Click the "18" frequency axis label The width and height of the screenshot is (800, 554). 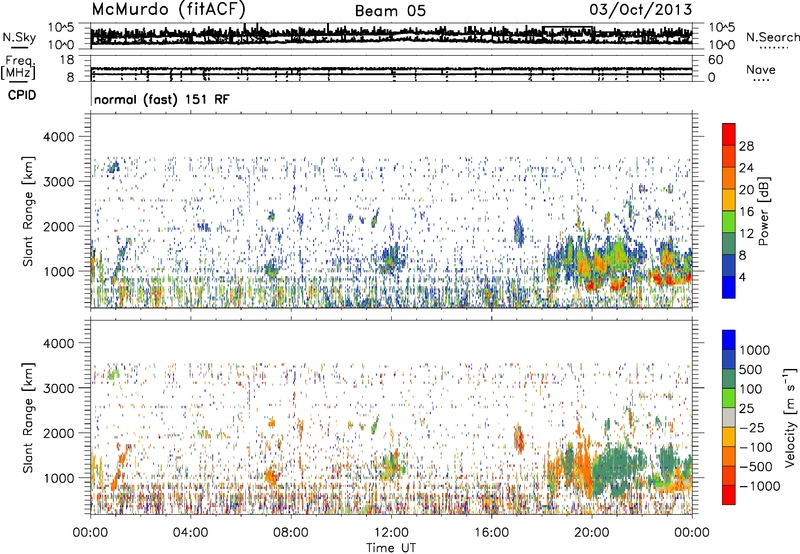pos(66,60)
